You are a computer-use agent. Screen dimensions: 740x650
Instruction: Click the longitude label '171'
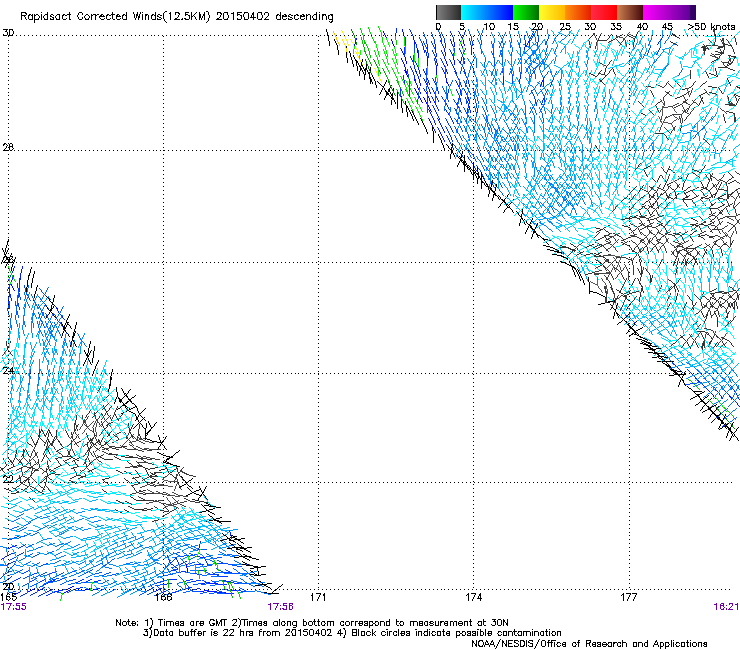[318, 597]
